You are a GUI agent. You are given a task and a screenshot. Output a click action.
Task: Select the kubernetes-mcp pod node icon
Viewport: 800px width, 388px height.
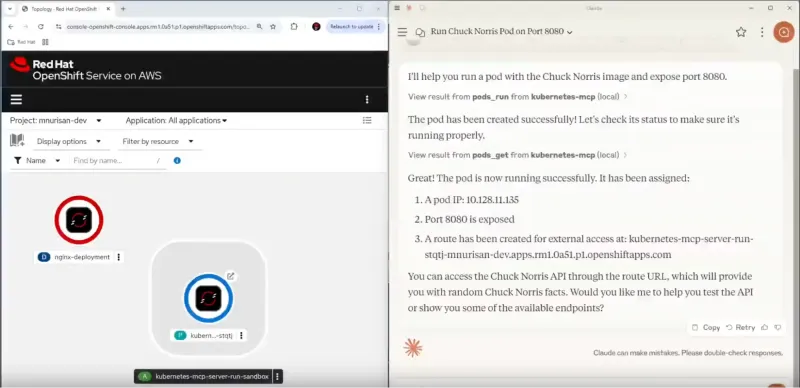pyautogui.click(x=208, y=299)
